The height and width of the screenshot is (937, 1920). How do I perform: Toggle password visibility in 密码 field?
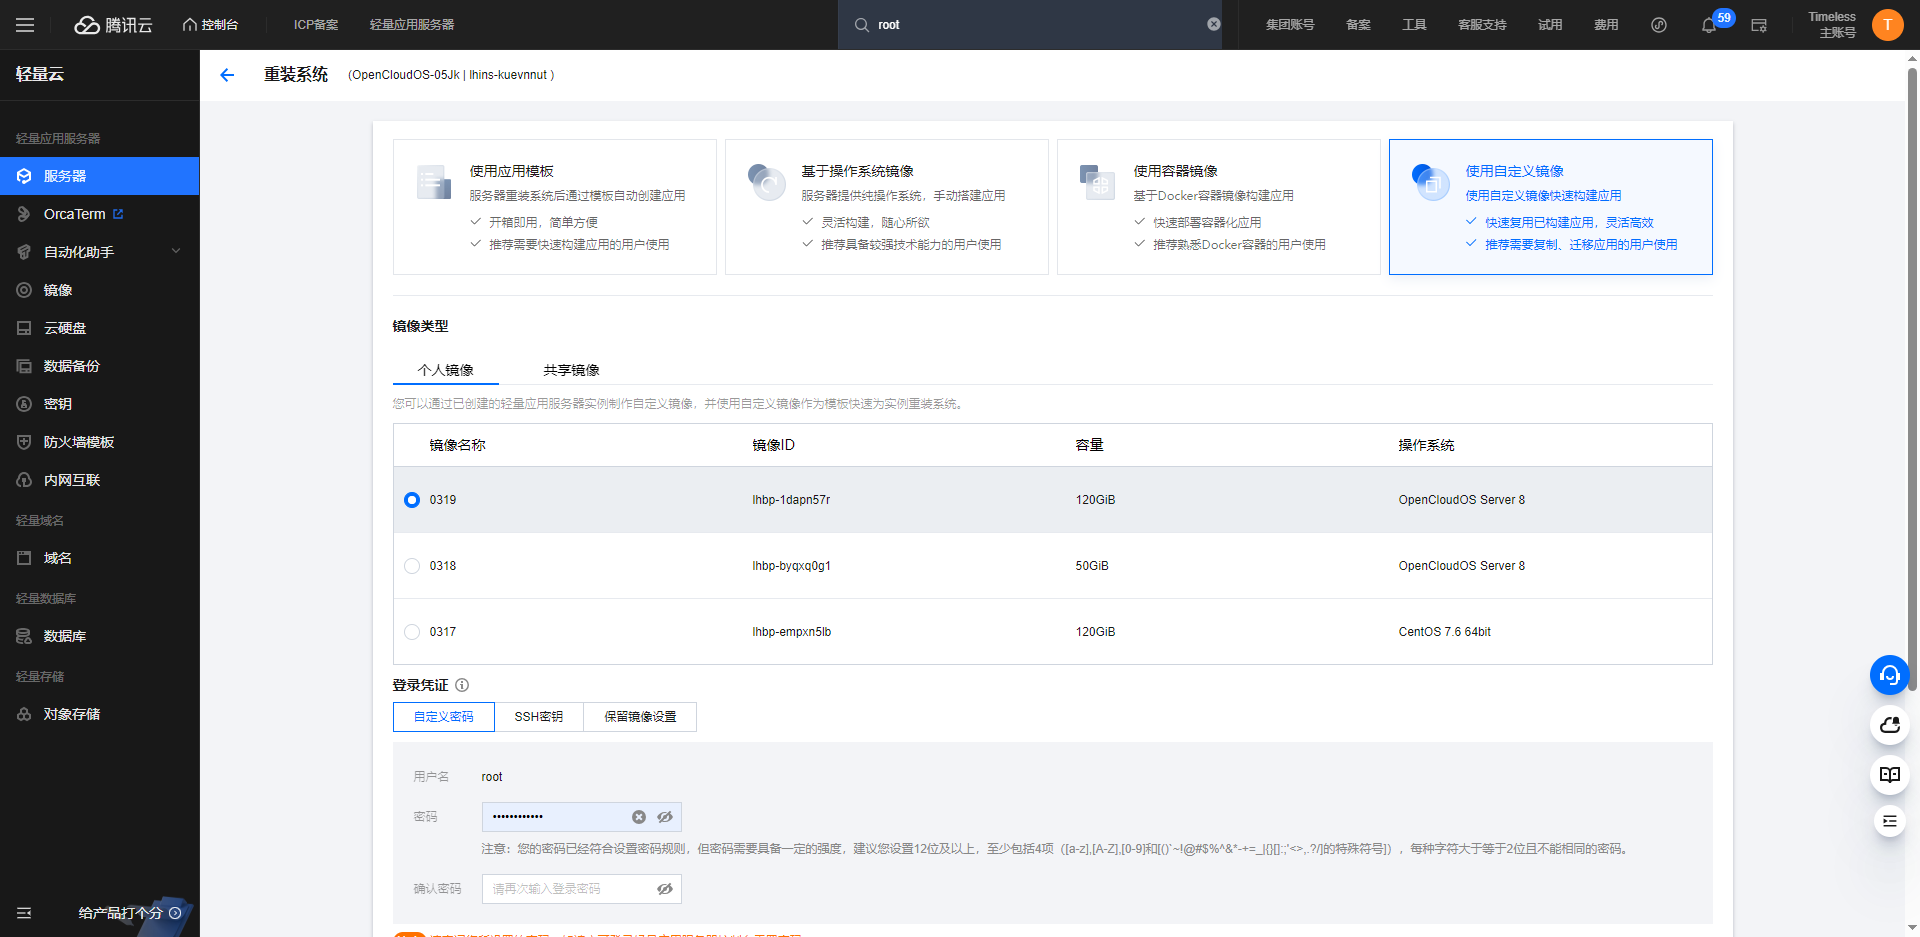[x=665, y=817]
